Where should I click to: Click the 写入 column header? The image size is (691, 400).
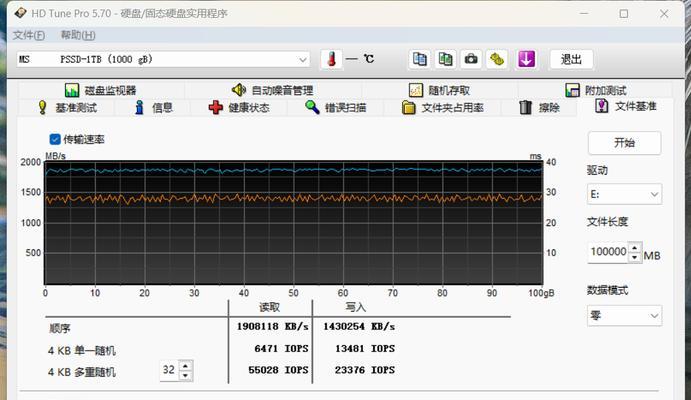356,307
